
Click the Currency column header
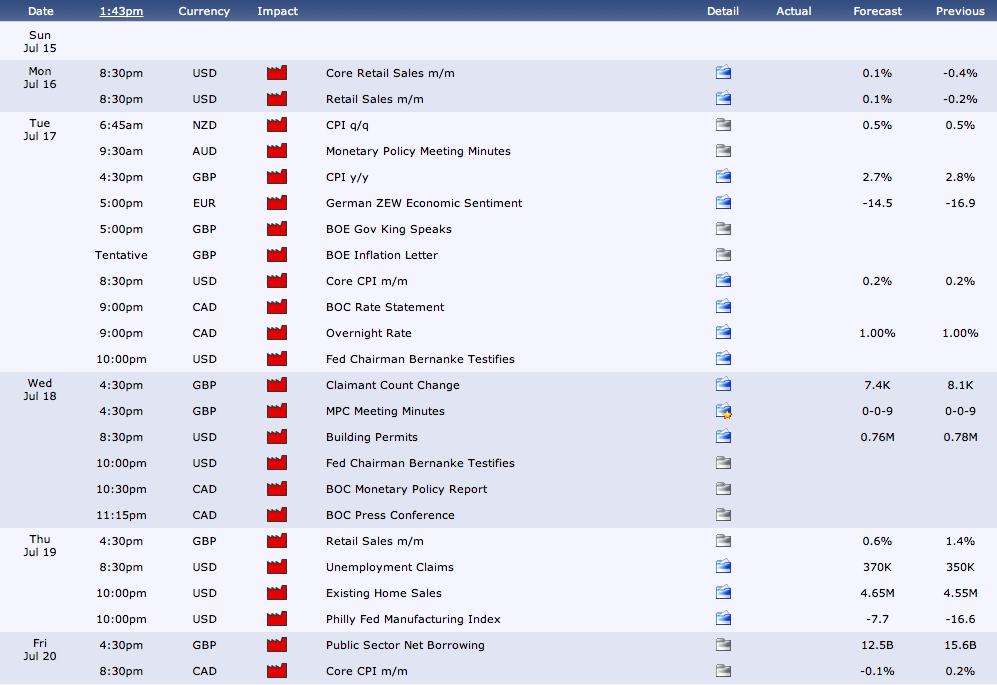pyautogui.click(x=204, y=11)
